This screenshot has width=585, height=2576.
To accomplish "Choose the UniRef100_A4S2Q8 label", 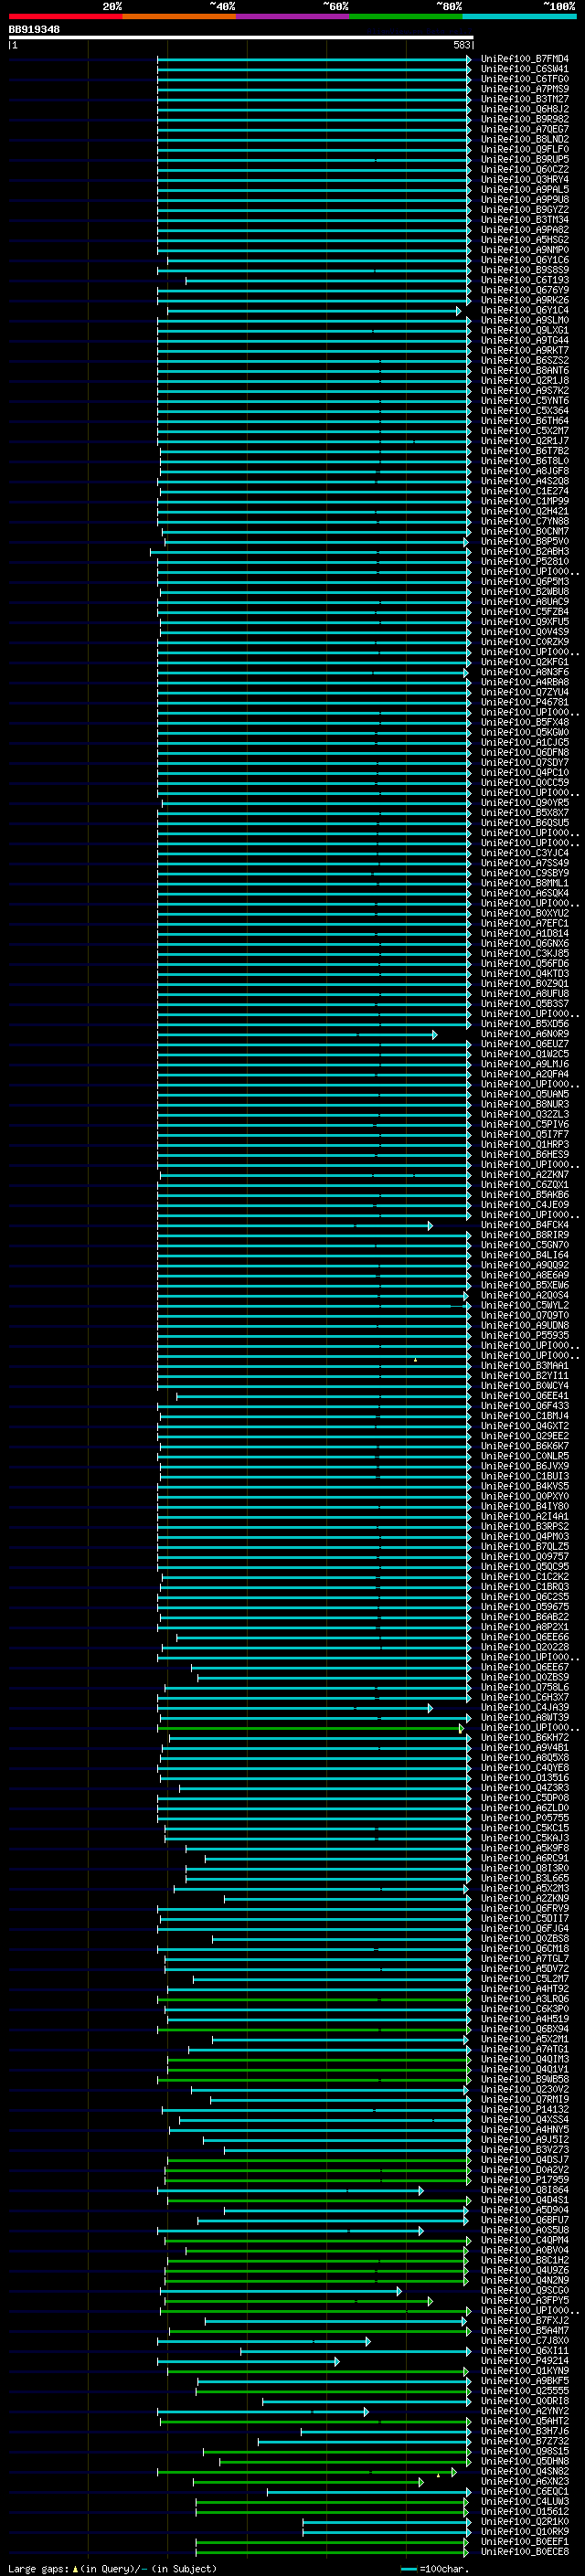I will pyautogui.click(x=525, y=481).
